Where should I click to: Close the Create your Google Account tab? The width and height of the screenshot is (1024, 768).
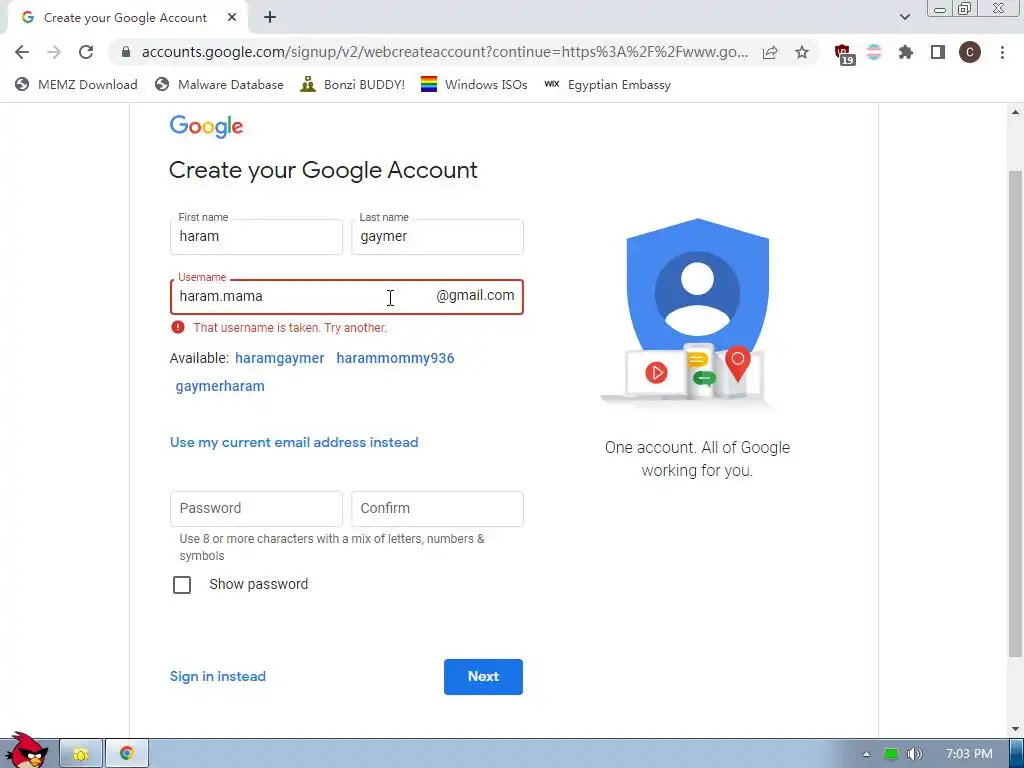pyautogui.click(x=232, y=18)
